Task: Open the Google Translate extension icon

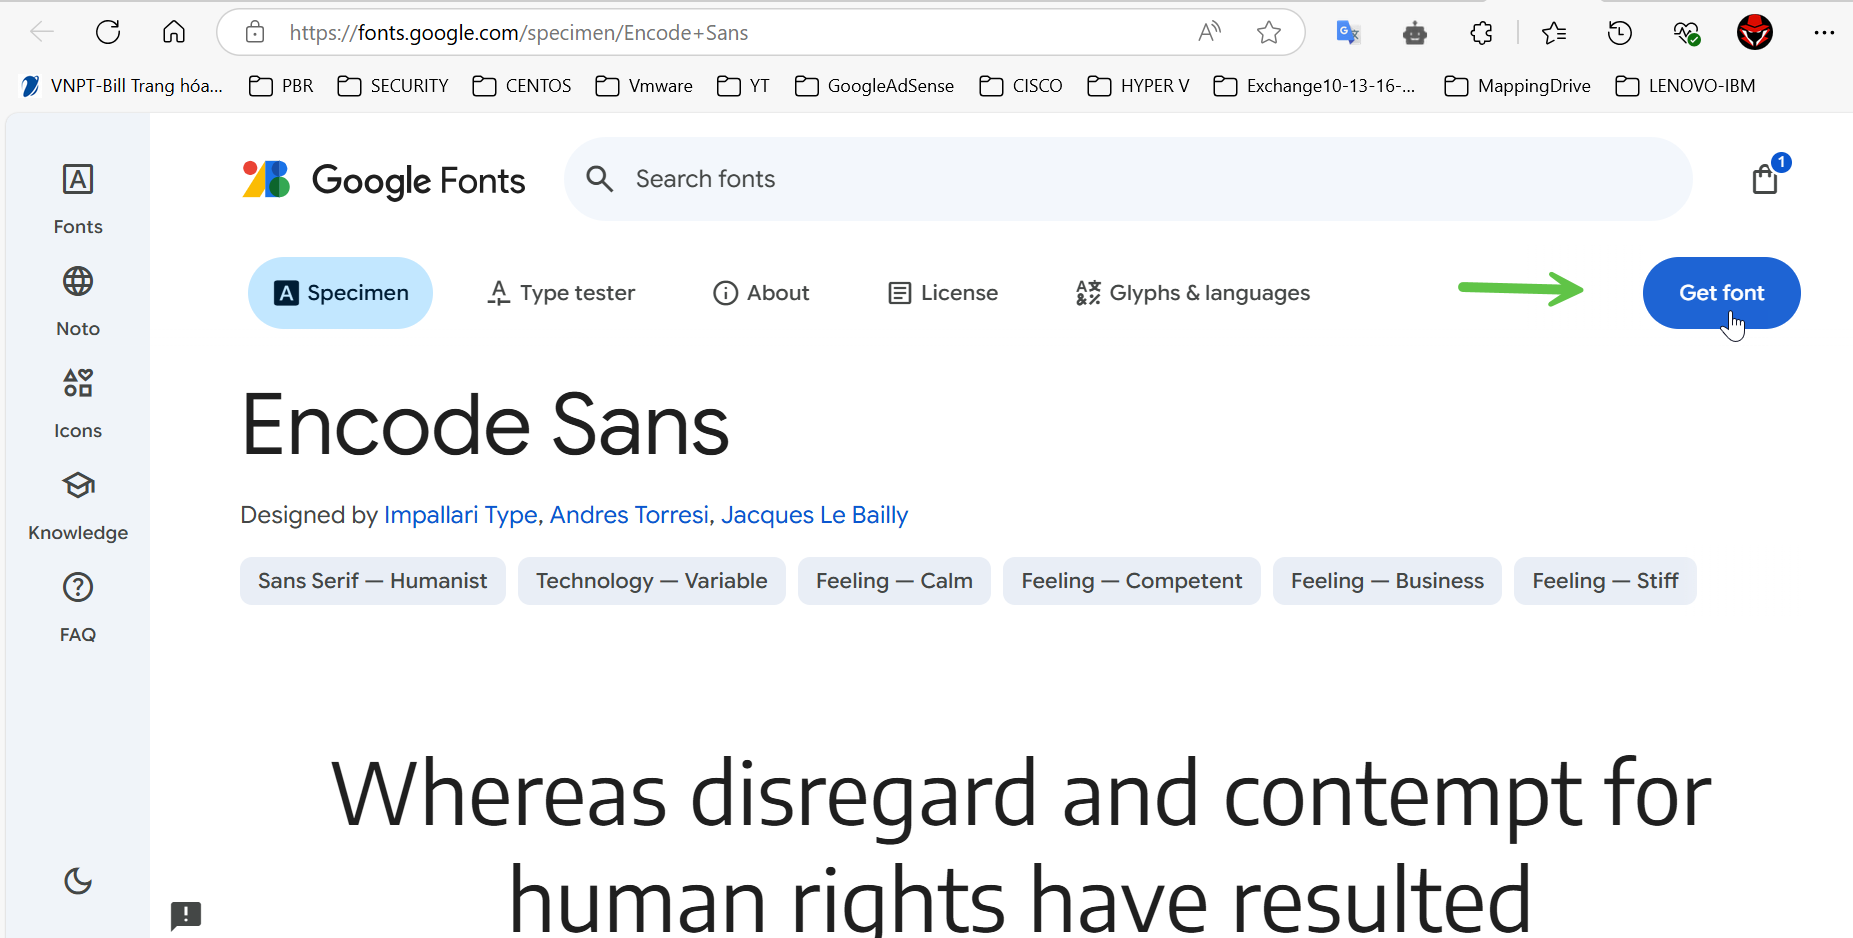Action: click(1348, 33)
